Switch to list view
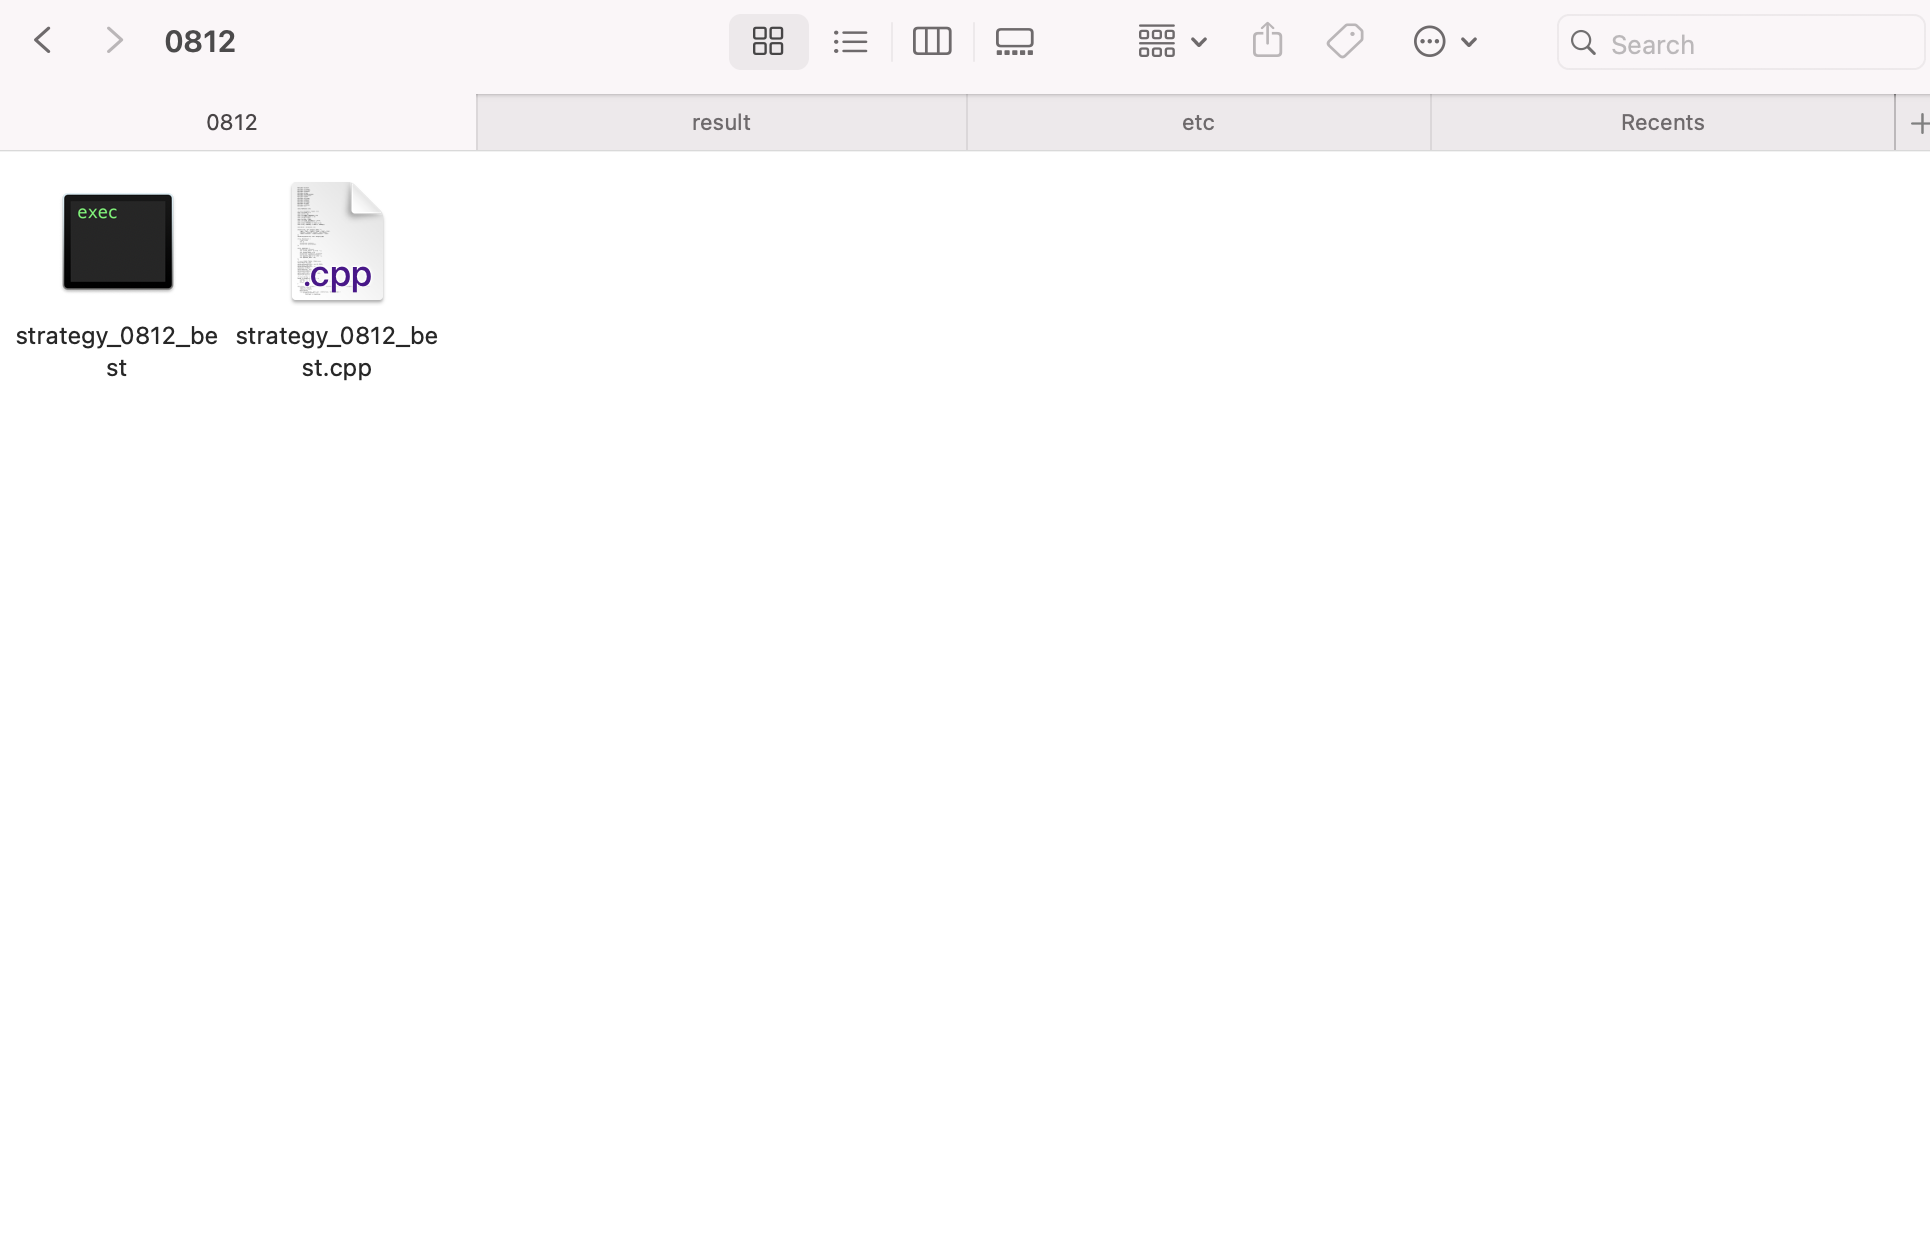The height and width of the screenshot is (1248, 1930). pos(850,42)
